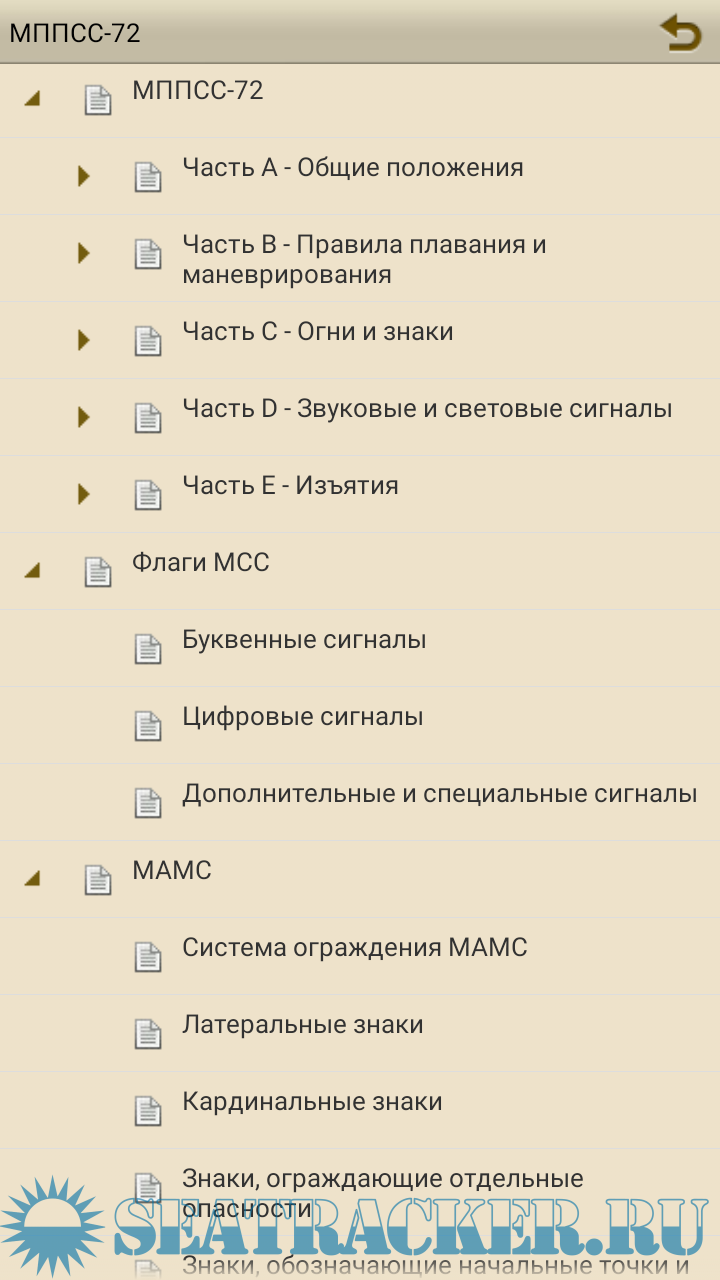Collapse the МАМС section
Screen dimensions: 720x1280
pyautogui.click(x=33, y=879)
